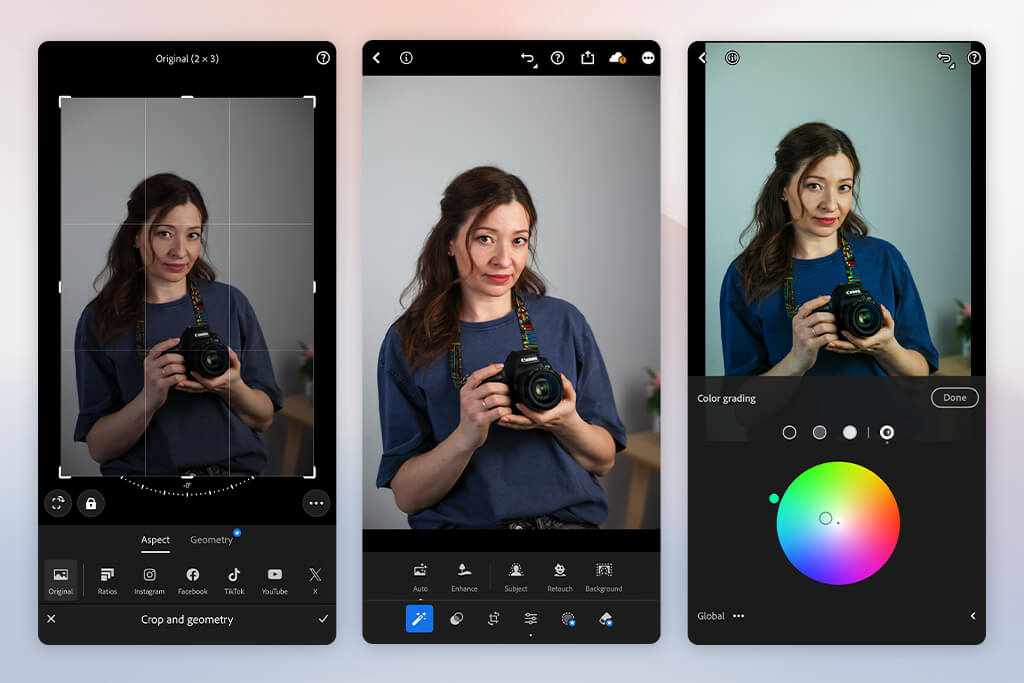Adjust the straighten angle dial
Image resolution: width=1024 pixels, height=683 pixels.
[187, 486]
